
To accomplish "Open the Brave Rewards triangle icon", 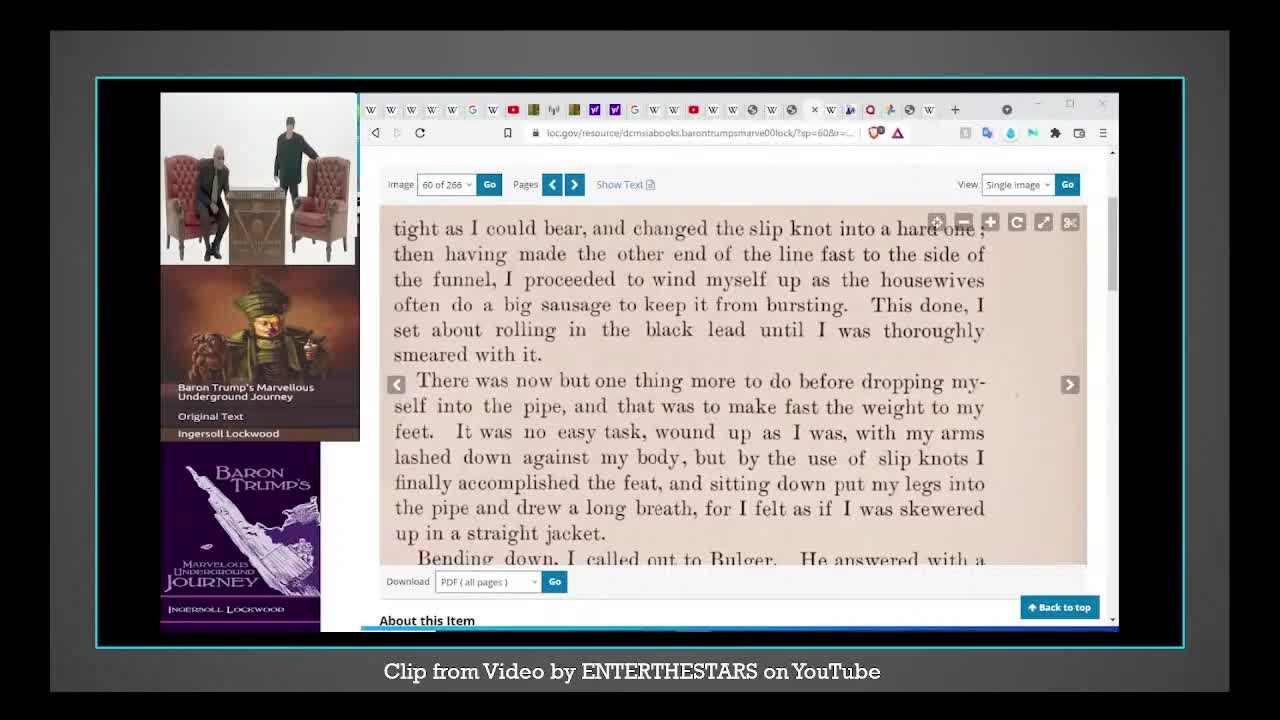I will [x=898, y=133].
